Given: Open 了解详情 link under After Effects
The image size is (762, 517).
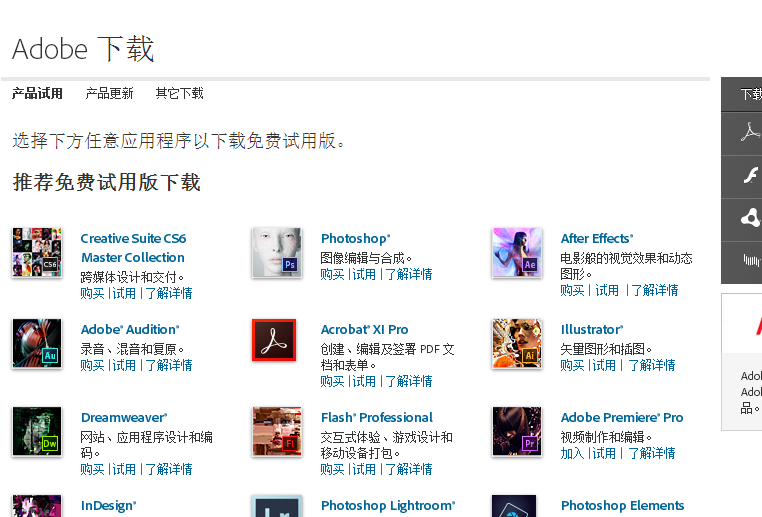Looking at the screenshot, I should pyautogui.click(x=655, y=291).
